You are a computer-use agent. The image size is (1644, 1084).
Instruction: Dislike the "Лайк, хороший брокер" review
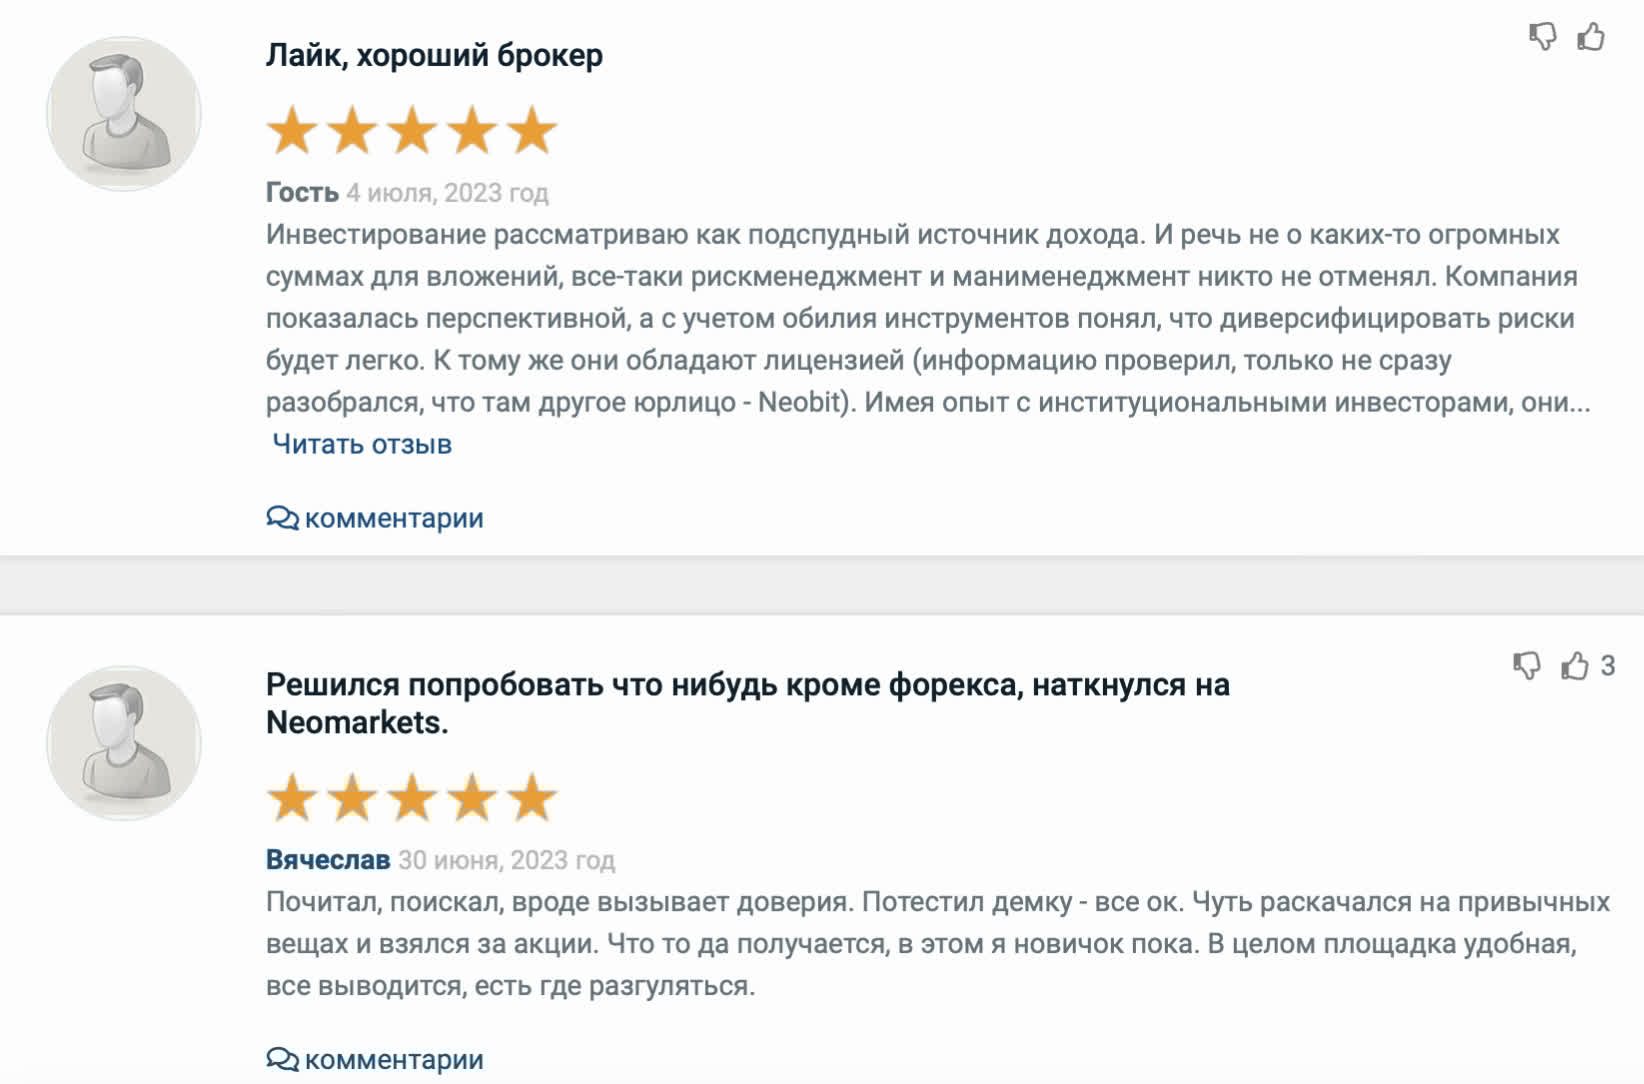click(1543, 37)
